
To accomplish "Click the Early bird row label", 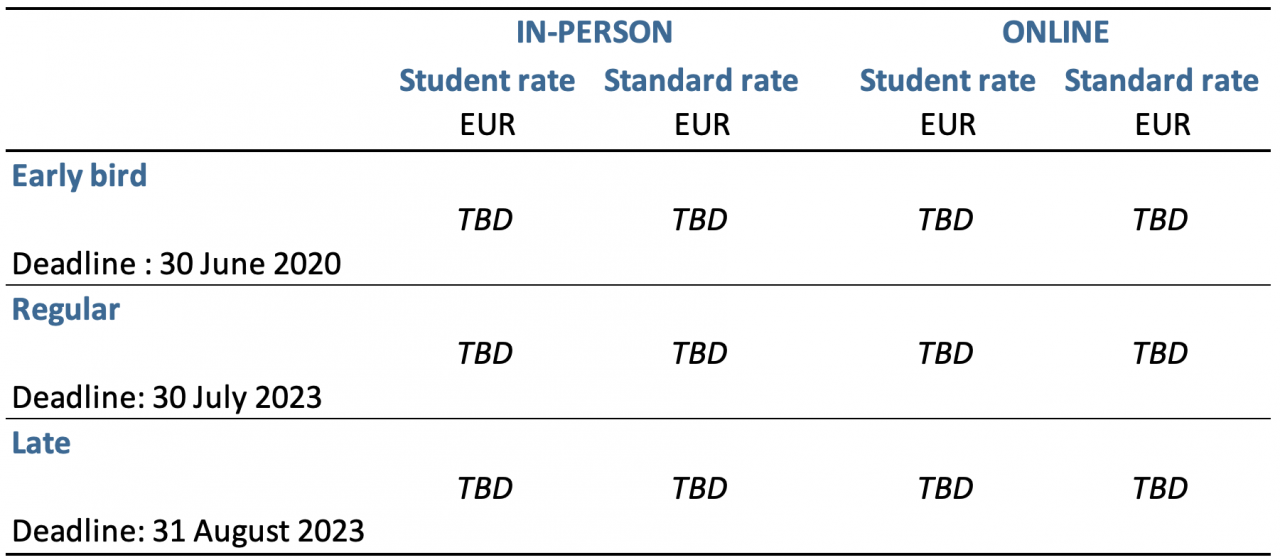I will (x=79, y=175).
